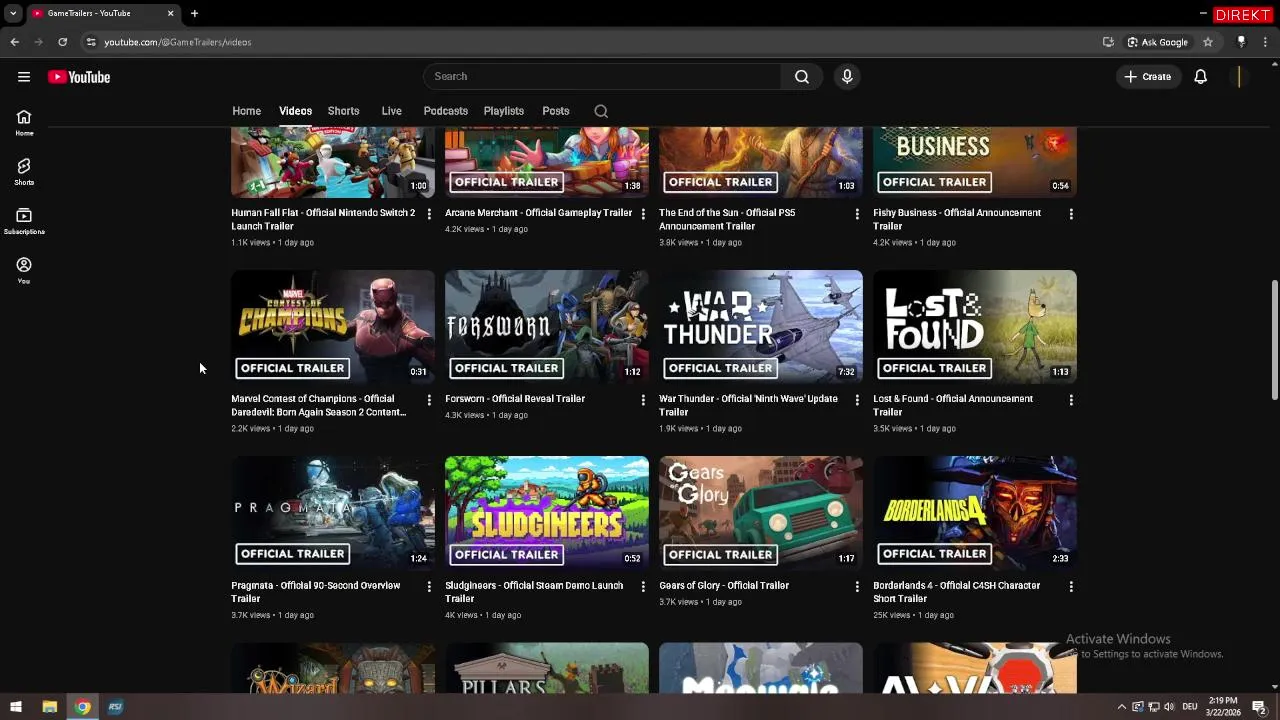Open more options for Borderlands 4 video
The height and width of the screenshot is (720, 1280).
pyautogui.click(x=1071, y=587)
